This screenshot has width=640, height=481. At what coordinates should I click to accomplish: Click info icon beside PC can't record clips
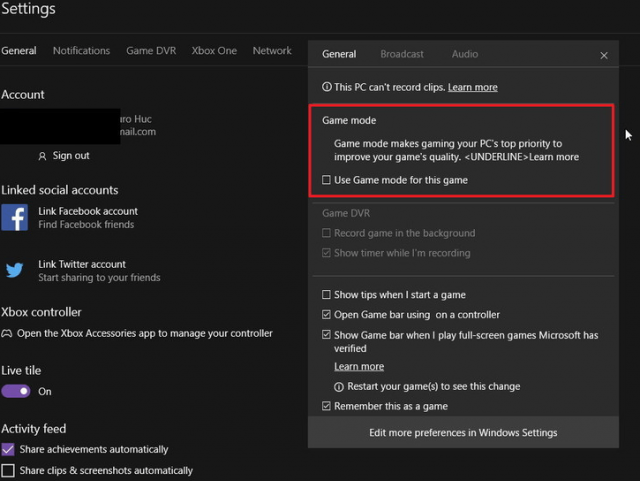(326, 87)
